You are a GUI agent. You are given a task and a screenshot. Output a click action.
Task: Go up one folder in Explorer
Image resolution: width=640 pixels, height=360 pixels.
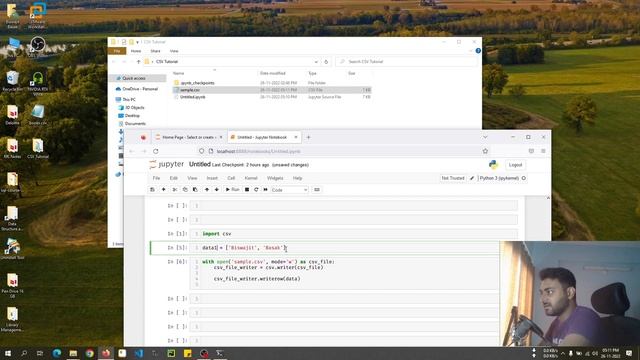pyautogui.click(x=138, y=62)
